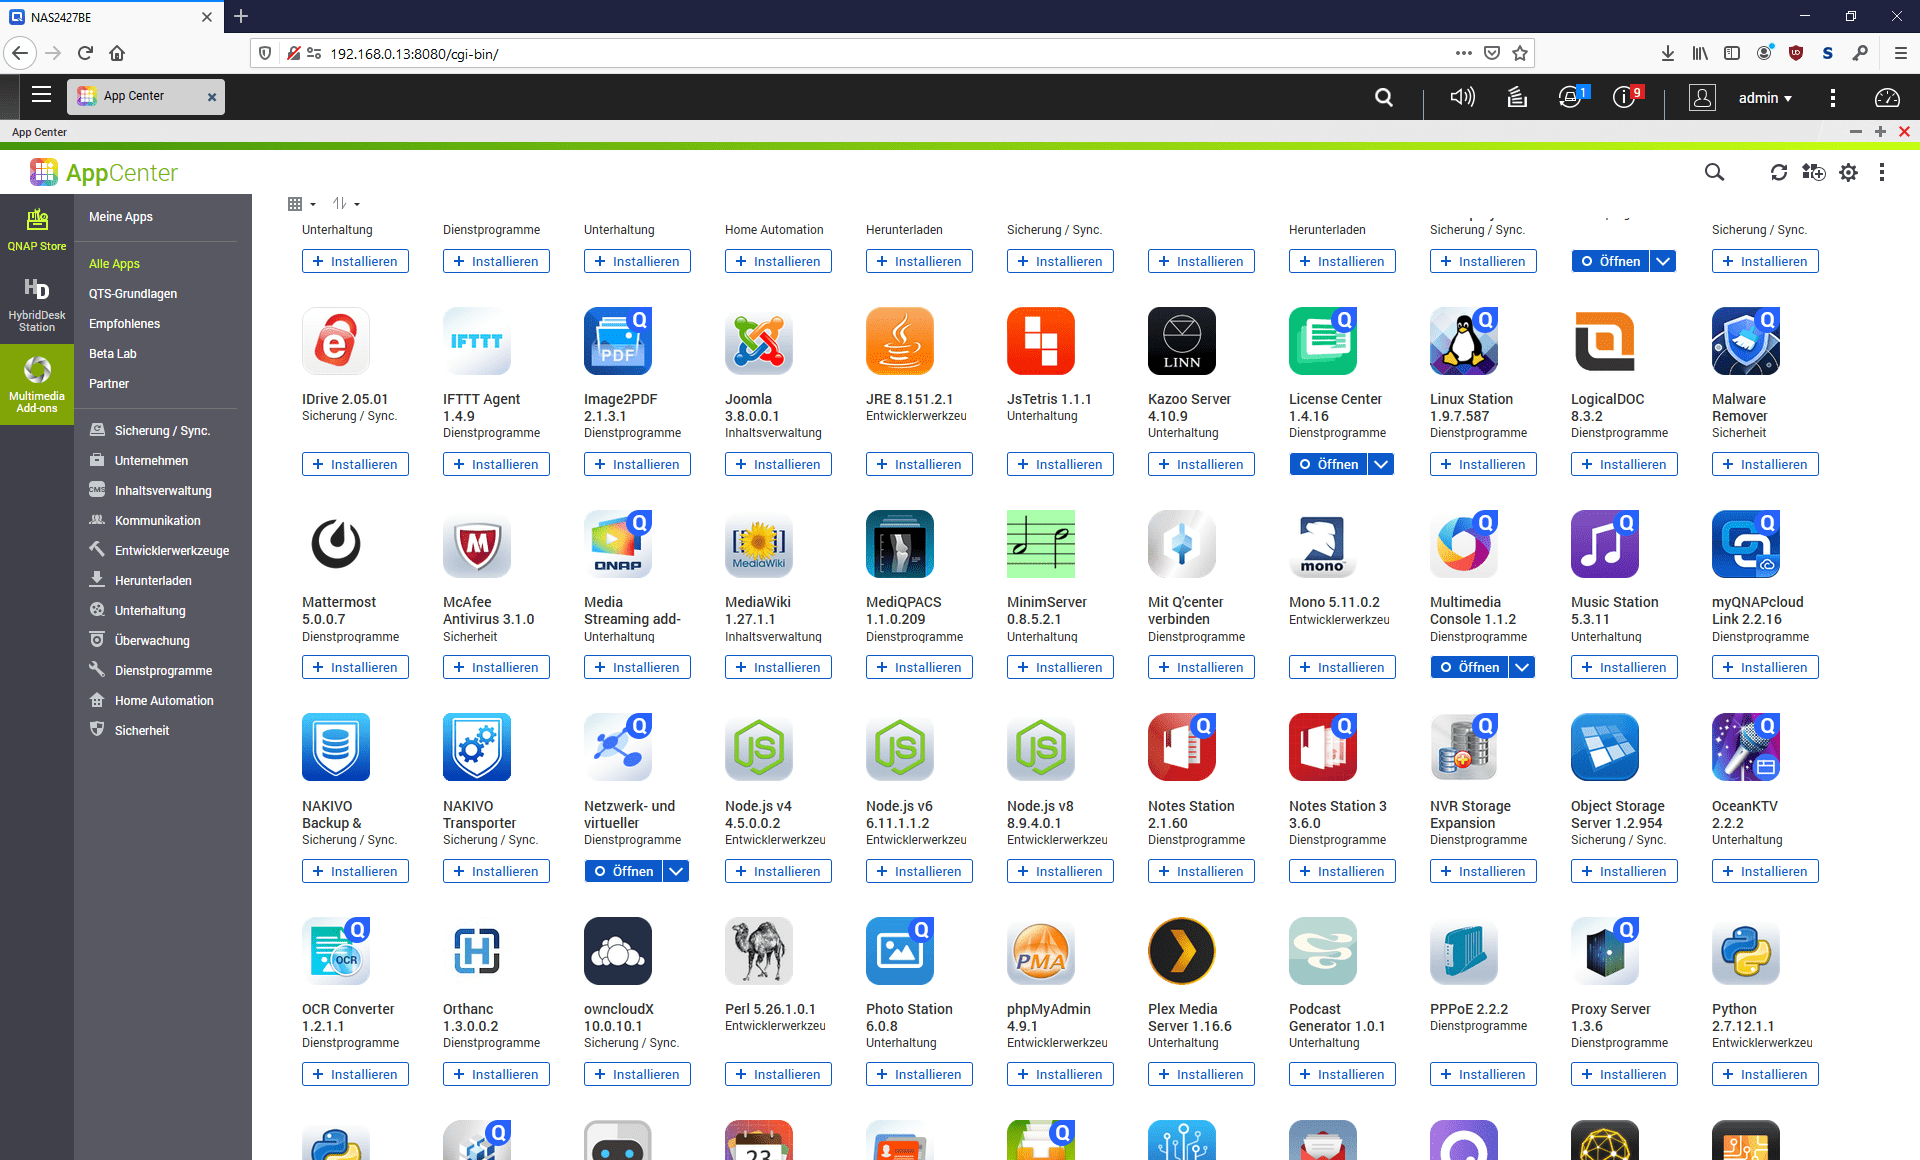Open App Center settings via gear icon

(x=1848, y=172)
